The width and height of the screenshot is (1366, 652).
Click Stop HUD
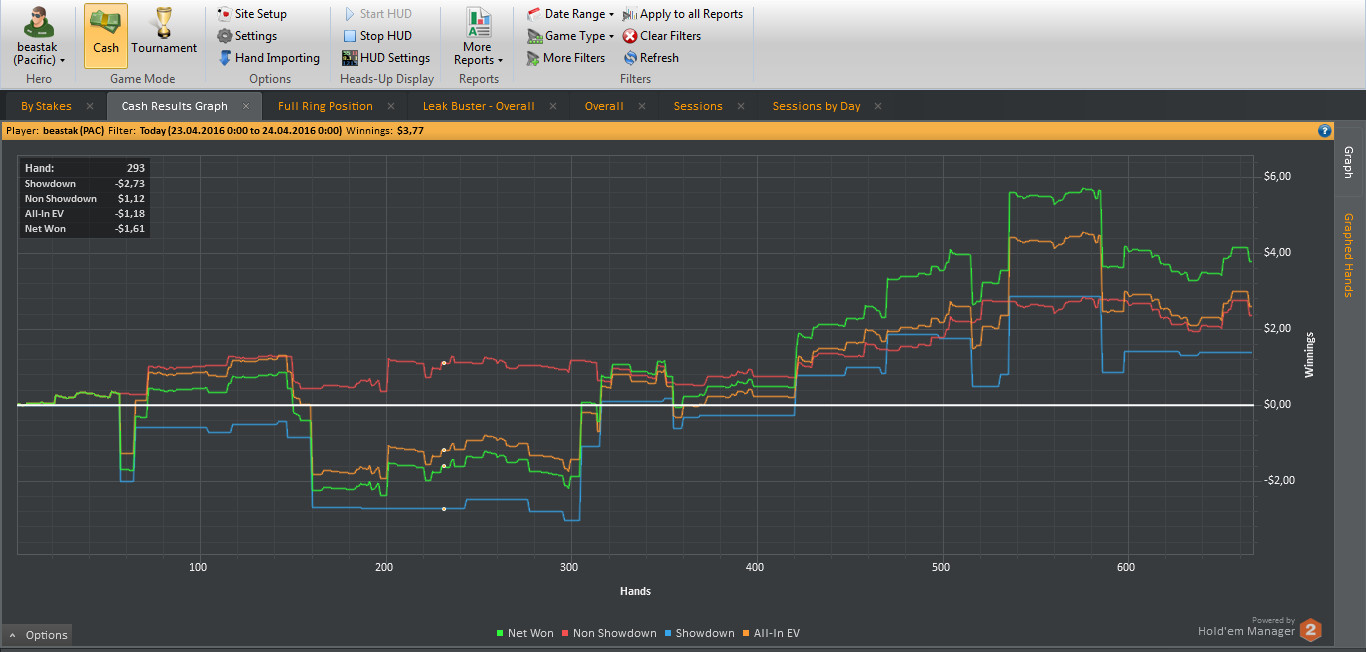click(x=377, y=36)
